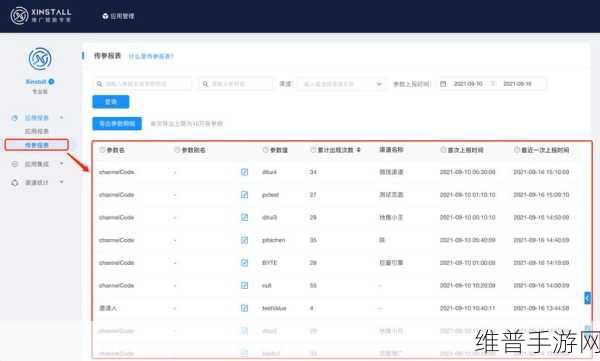Screen dimensions: 600x361
Task: Click the count 55 cell in null row
Action: (x=313, y=286)
